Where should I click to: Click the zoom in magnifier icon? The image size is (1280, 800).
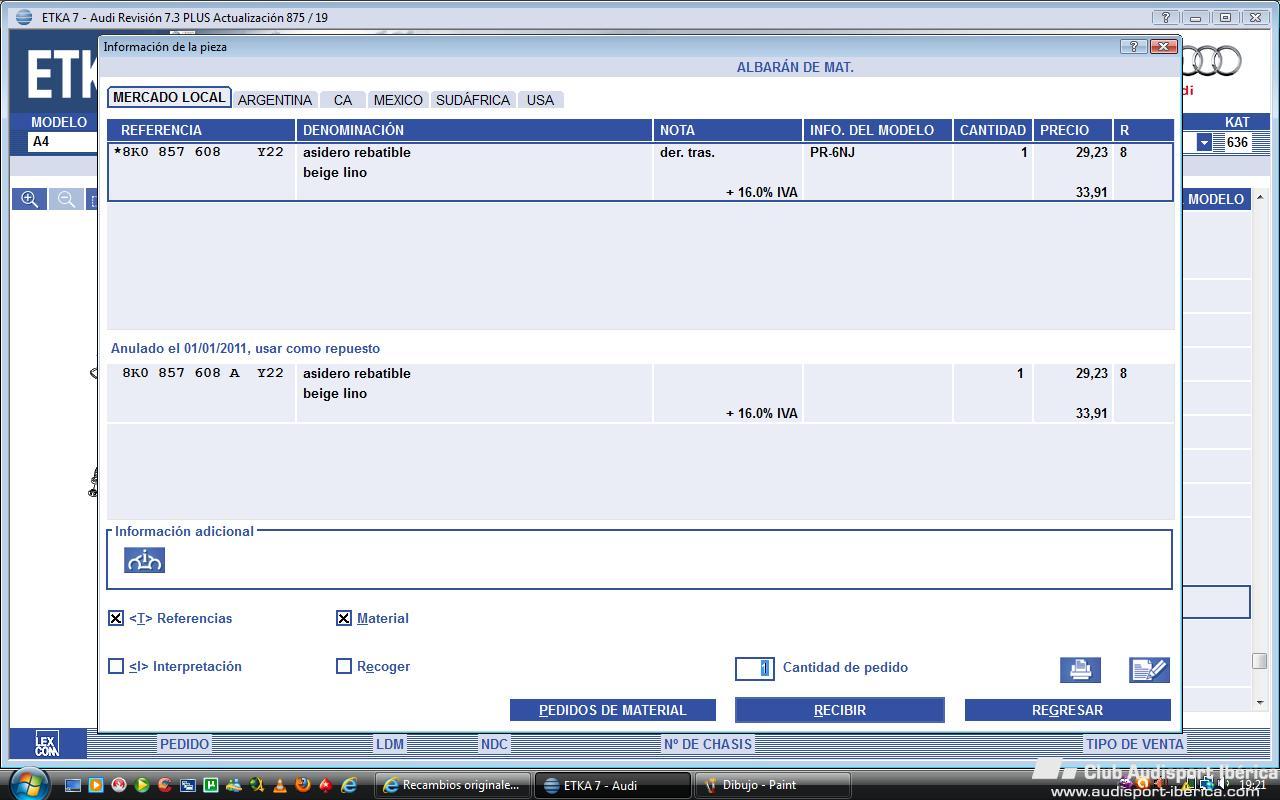click(x=29, y=199)
